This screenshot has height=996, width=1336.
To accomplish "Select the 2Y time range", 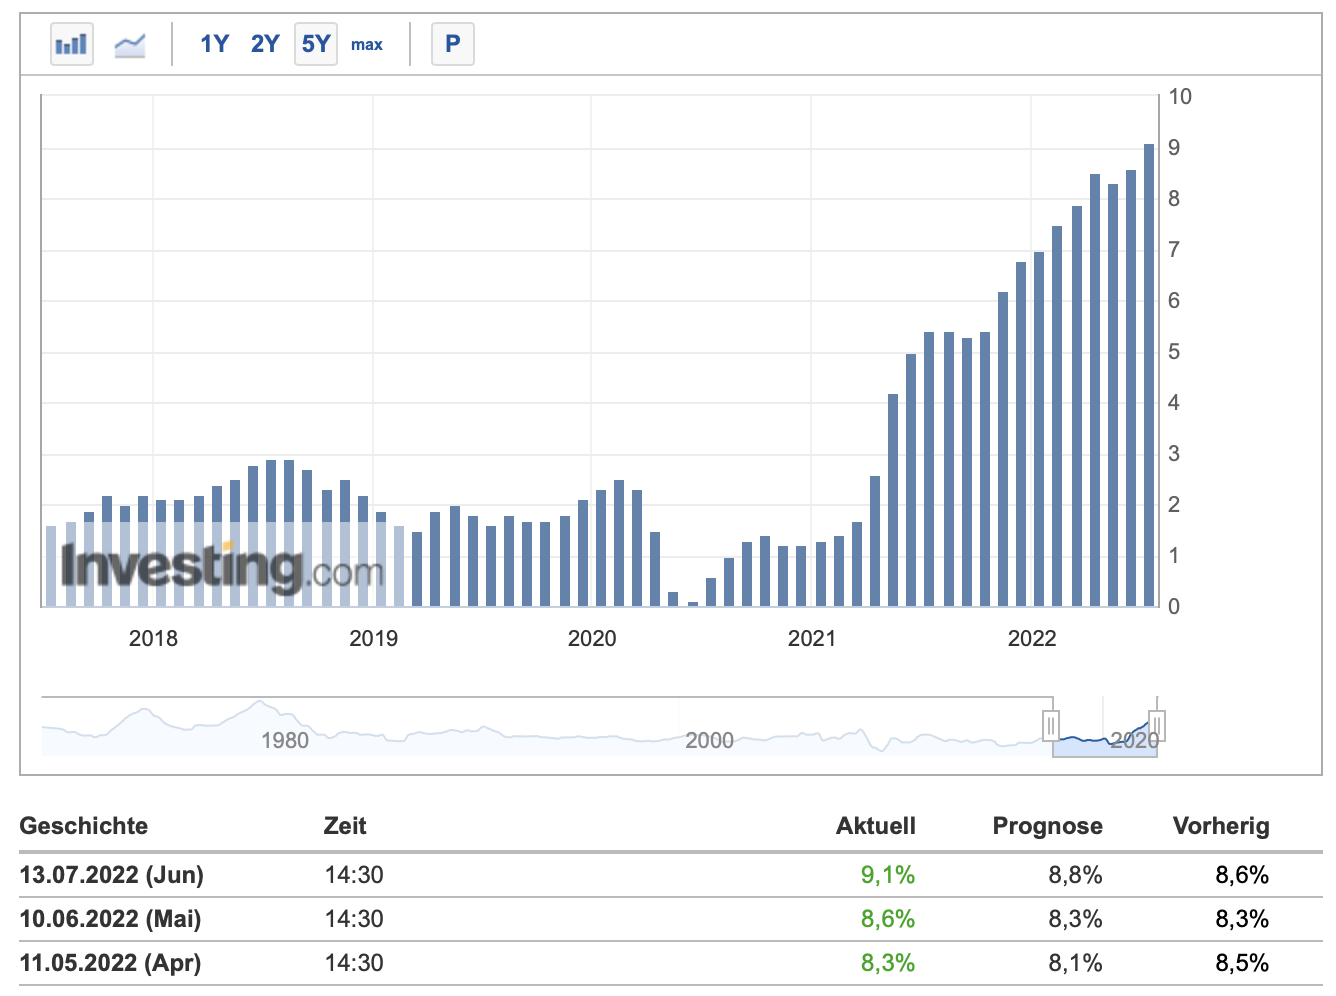I will (x=265, y=44).
